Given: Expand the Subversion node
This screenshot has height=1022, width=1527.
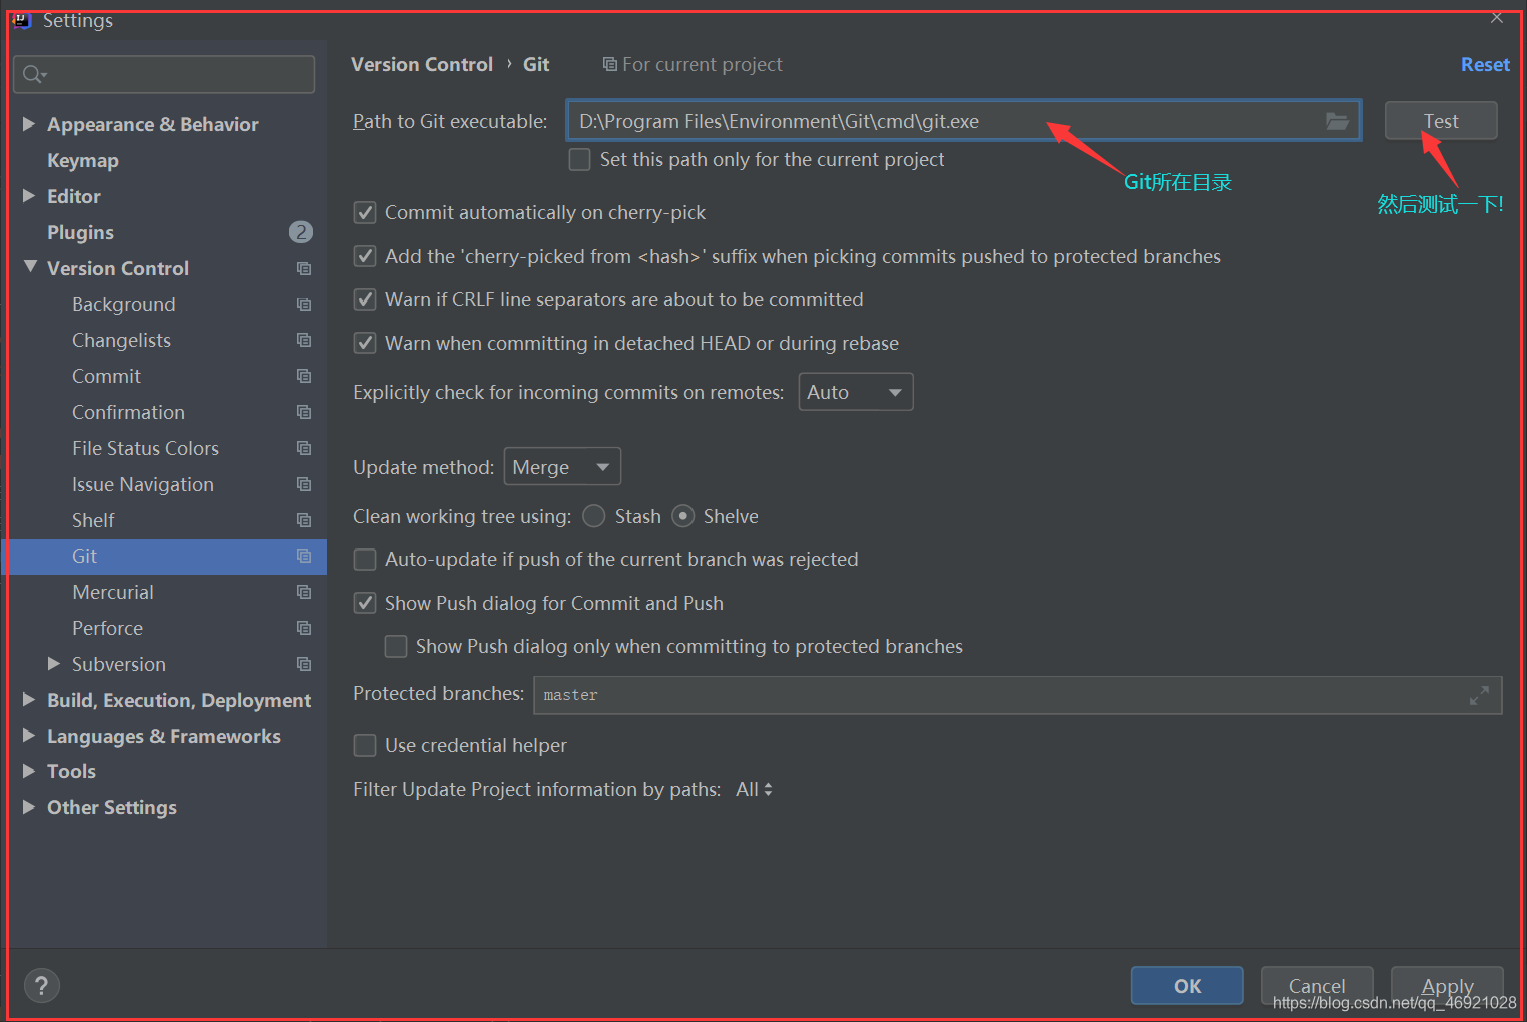Looking at the screenshot, I should click(x=54, y=664).
